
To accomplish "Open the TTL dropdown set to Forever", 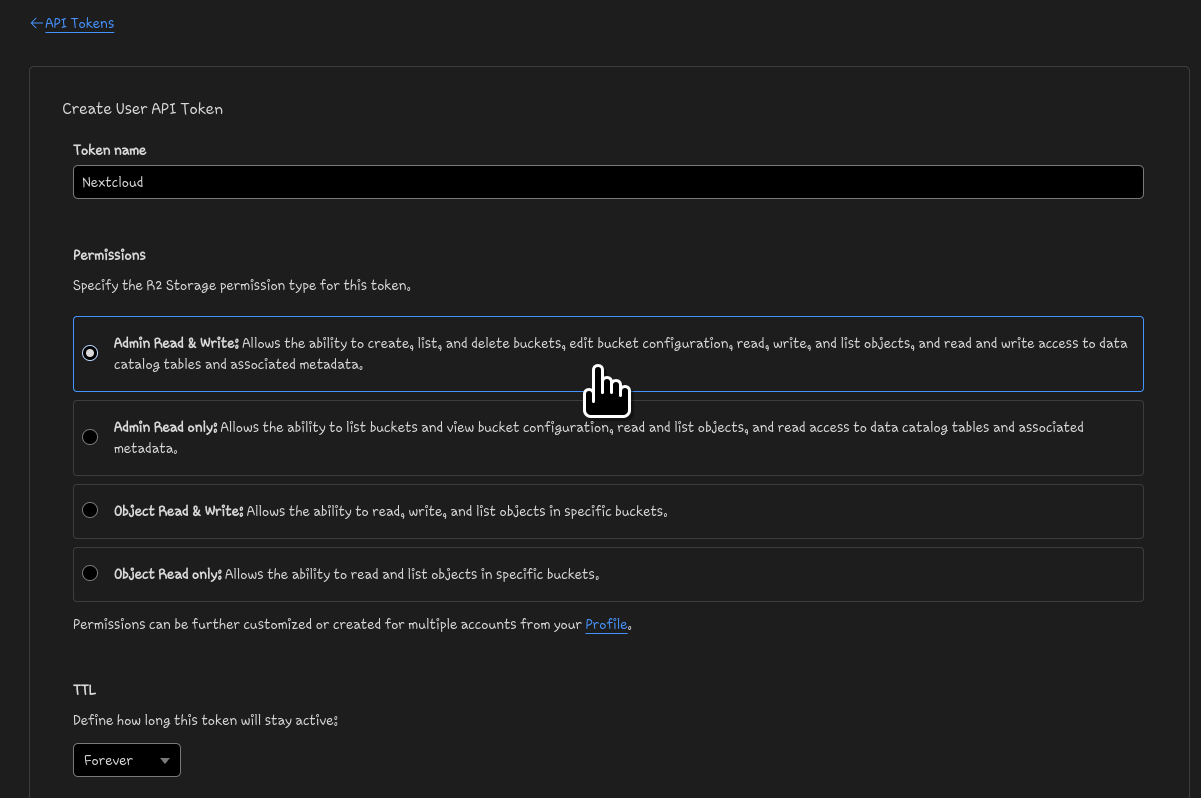I will coord(126,760).
